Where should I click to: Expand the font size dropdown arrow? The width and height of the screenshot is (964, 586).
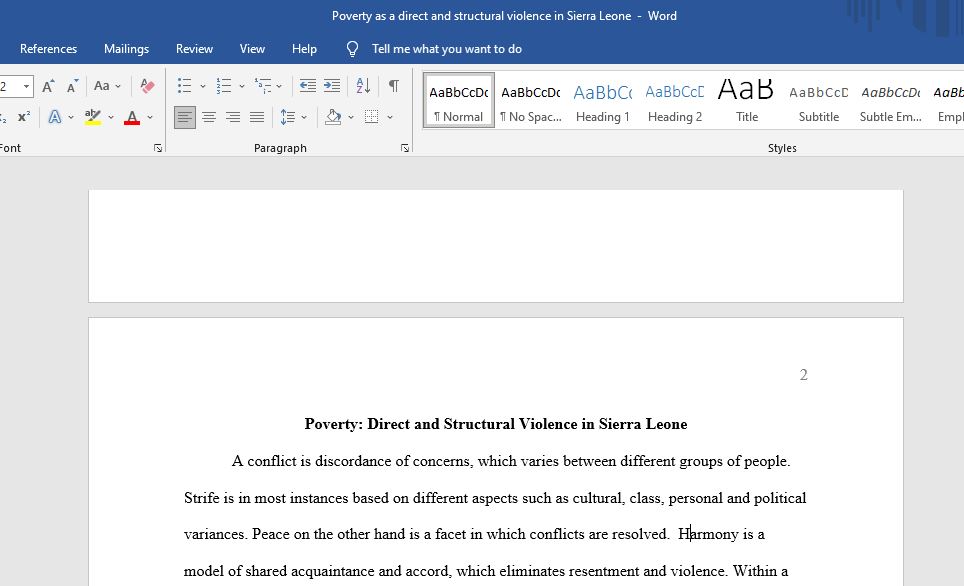26,86
